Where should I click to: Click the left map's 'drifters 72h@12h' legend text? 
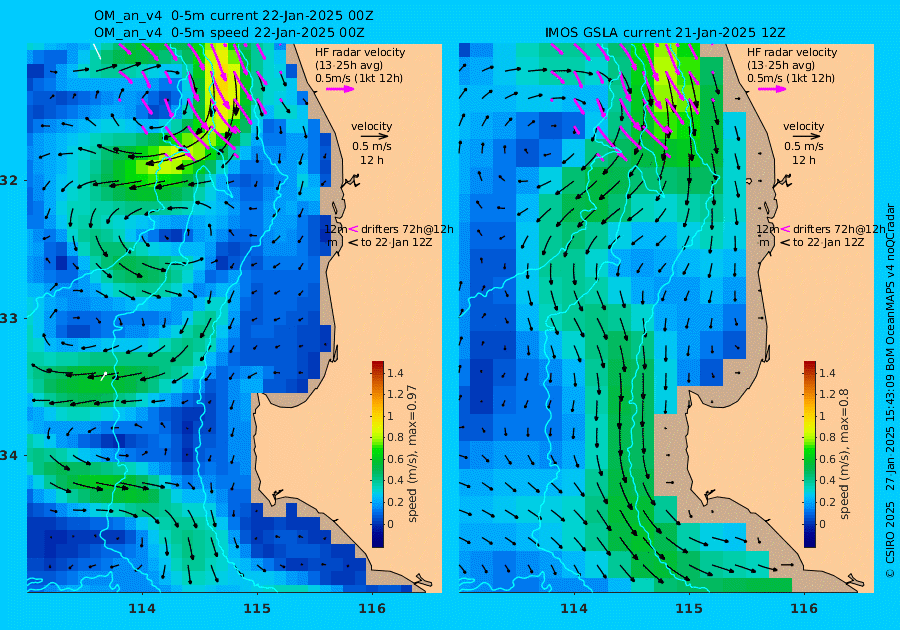coord(407,229)
